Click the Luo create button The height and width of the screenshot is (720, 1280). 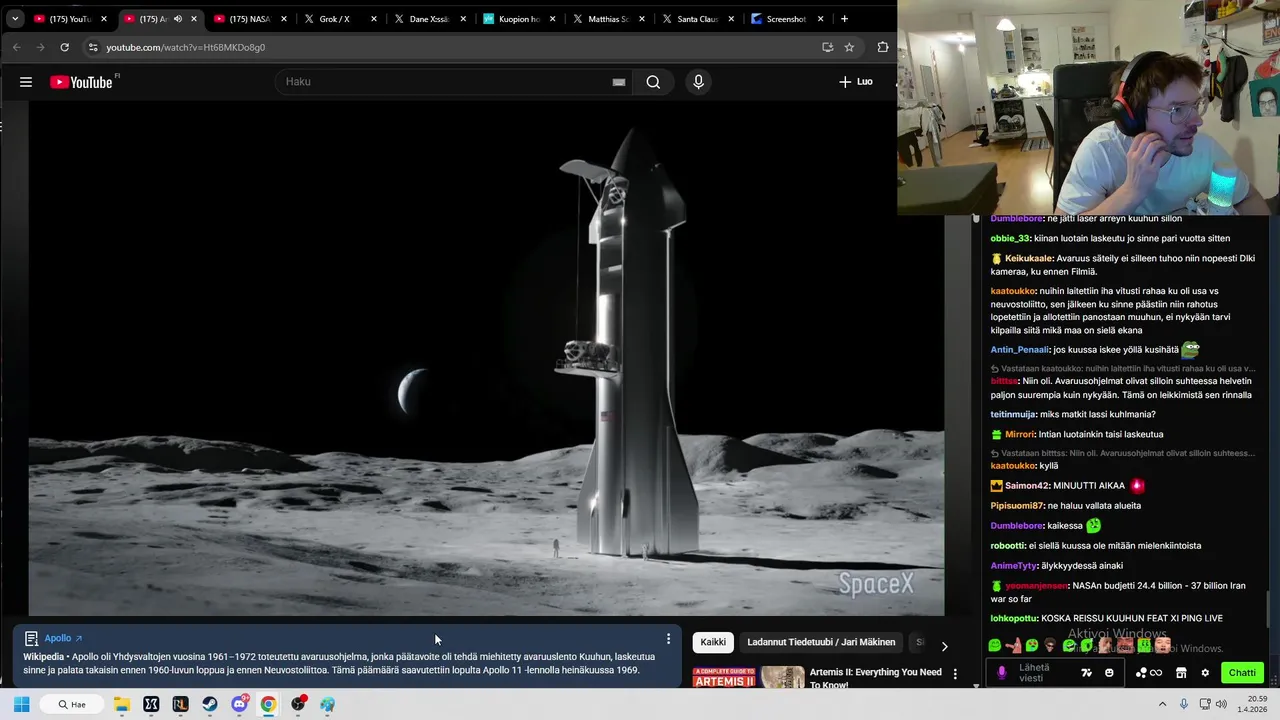click(x=856, y=82)
